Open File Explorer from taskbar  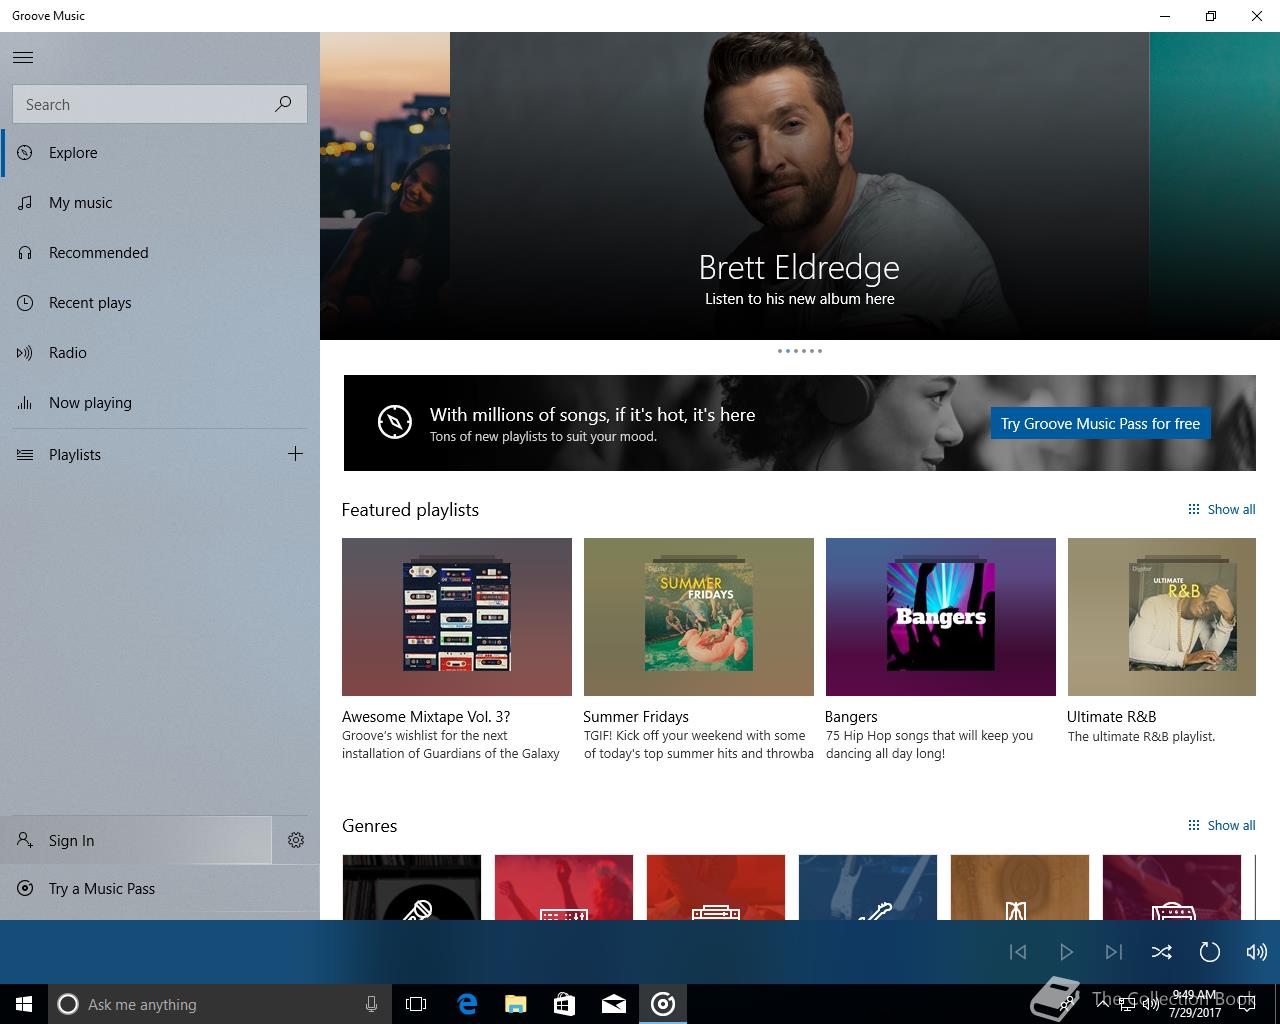click(515, 1004)
